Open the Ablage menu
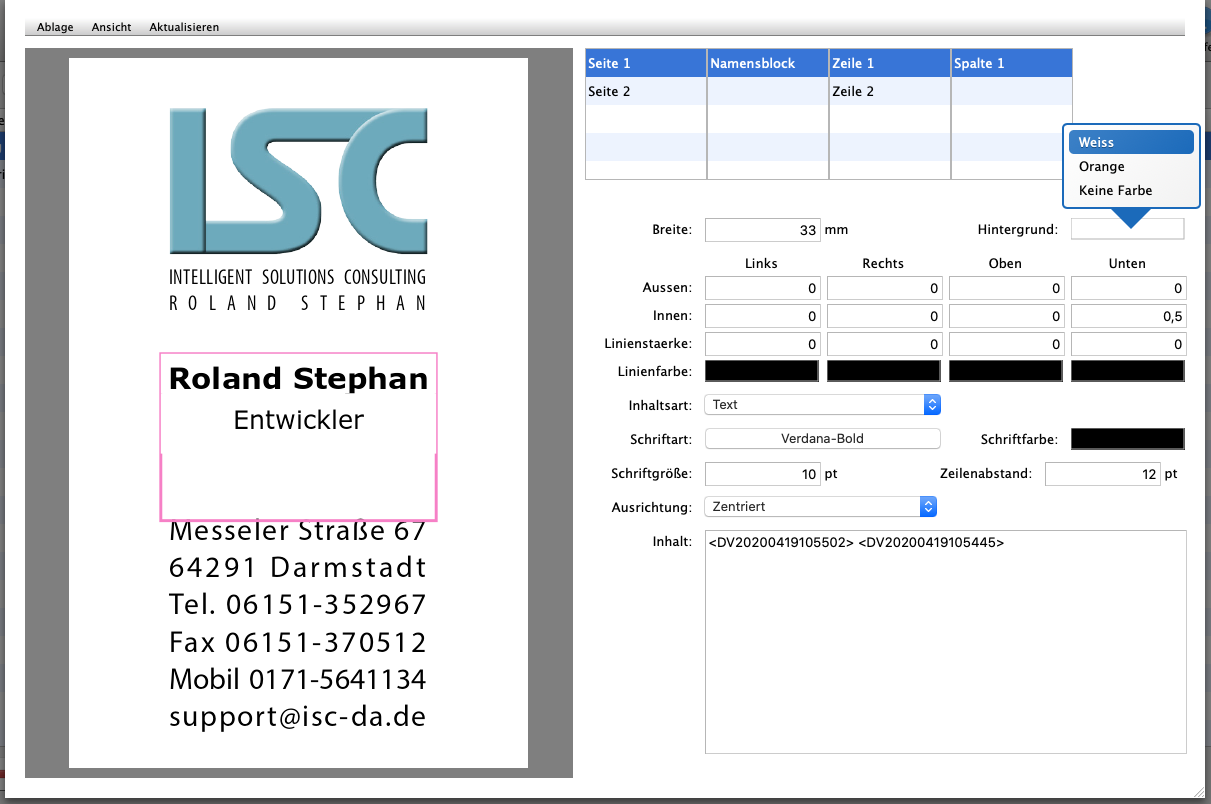The image size is (1211, 804). [55, 27]
